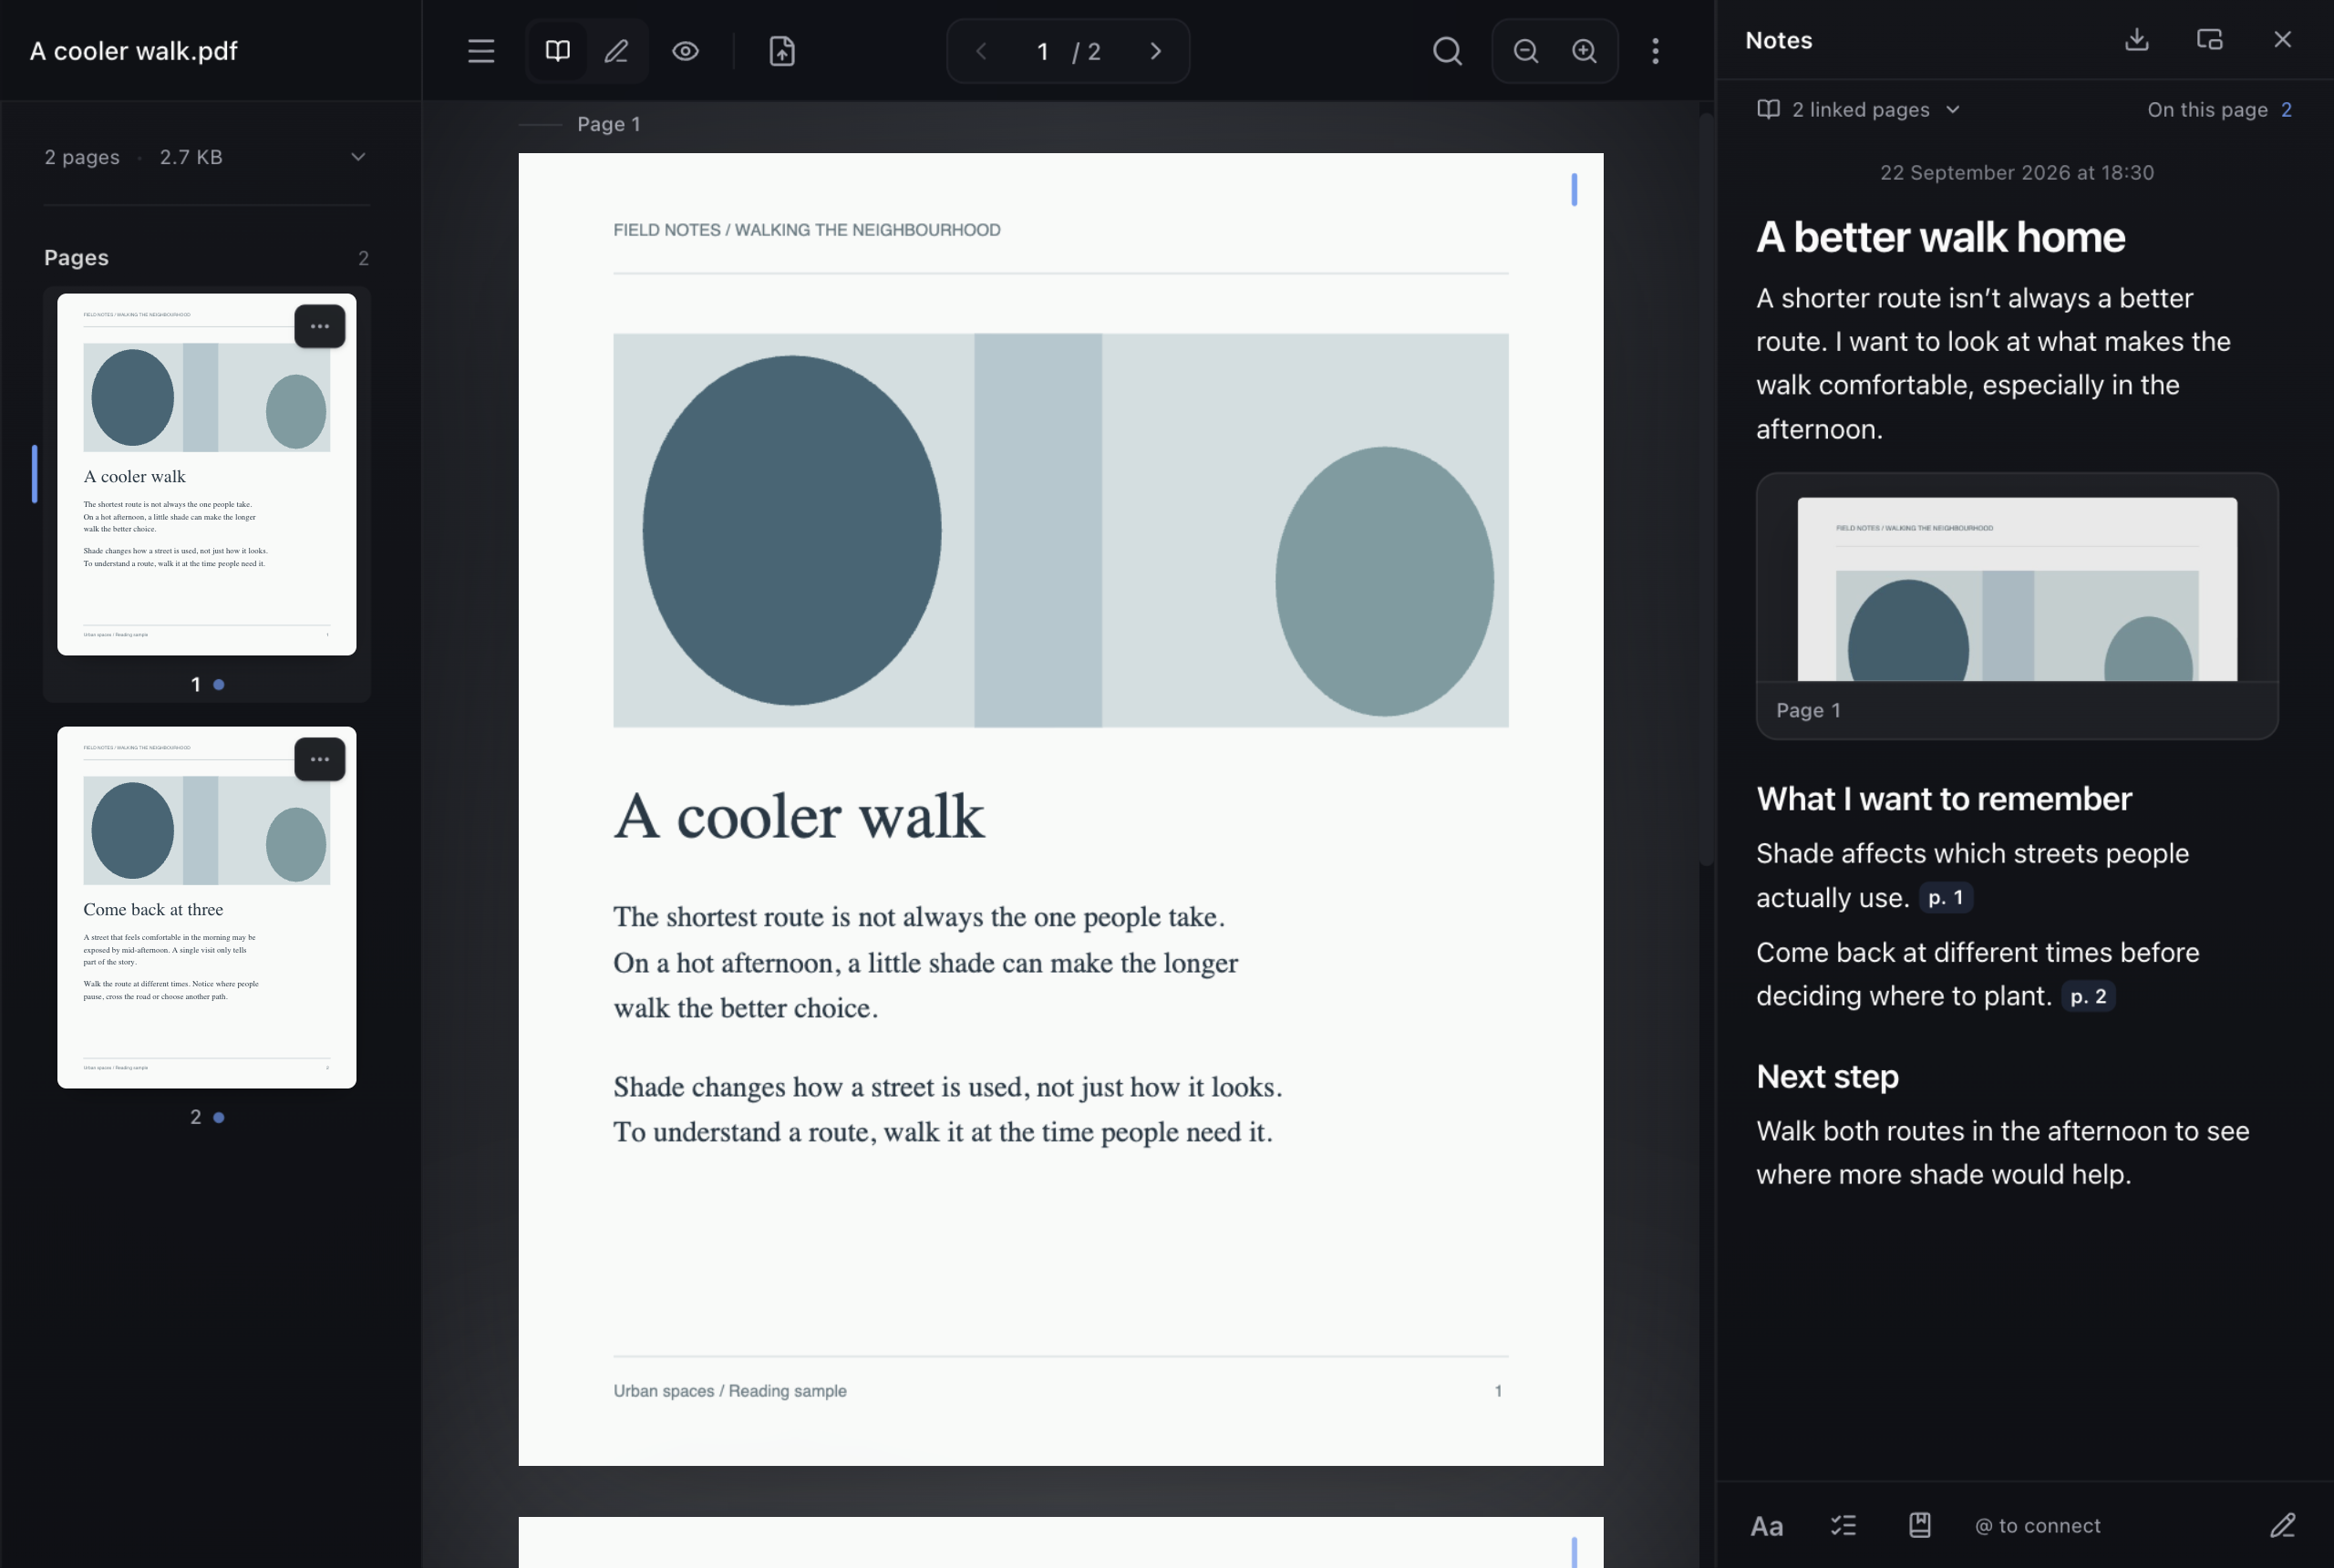
Task: Click the bookmark page icon in notes footer
Action: 1919,1526
